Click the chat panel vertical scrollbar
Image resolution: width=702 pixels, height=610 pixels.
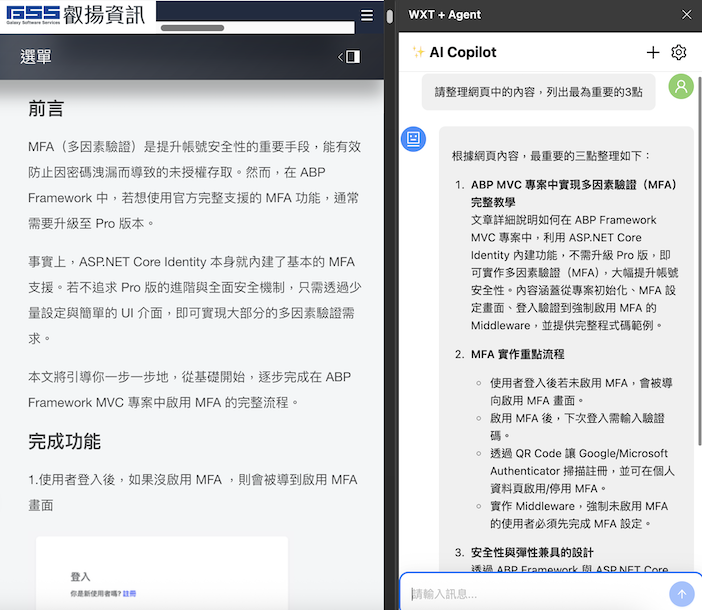pyautogui.click(x=699, y=260)
